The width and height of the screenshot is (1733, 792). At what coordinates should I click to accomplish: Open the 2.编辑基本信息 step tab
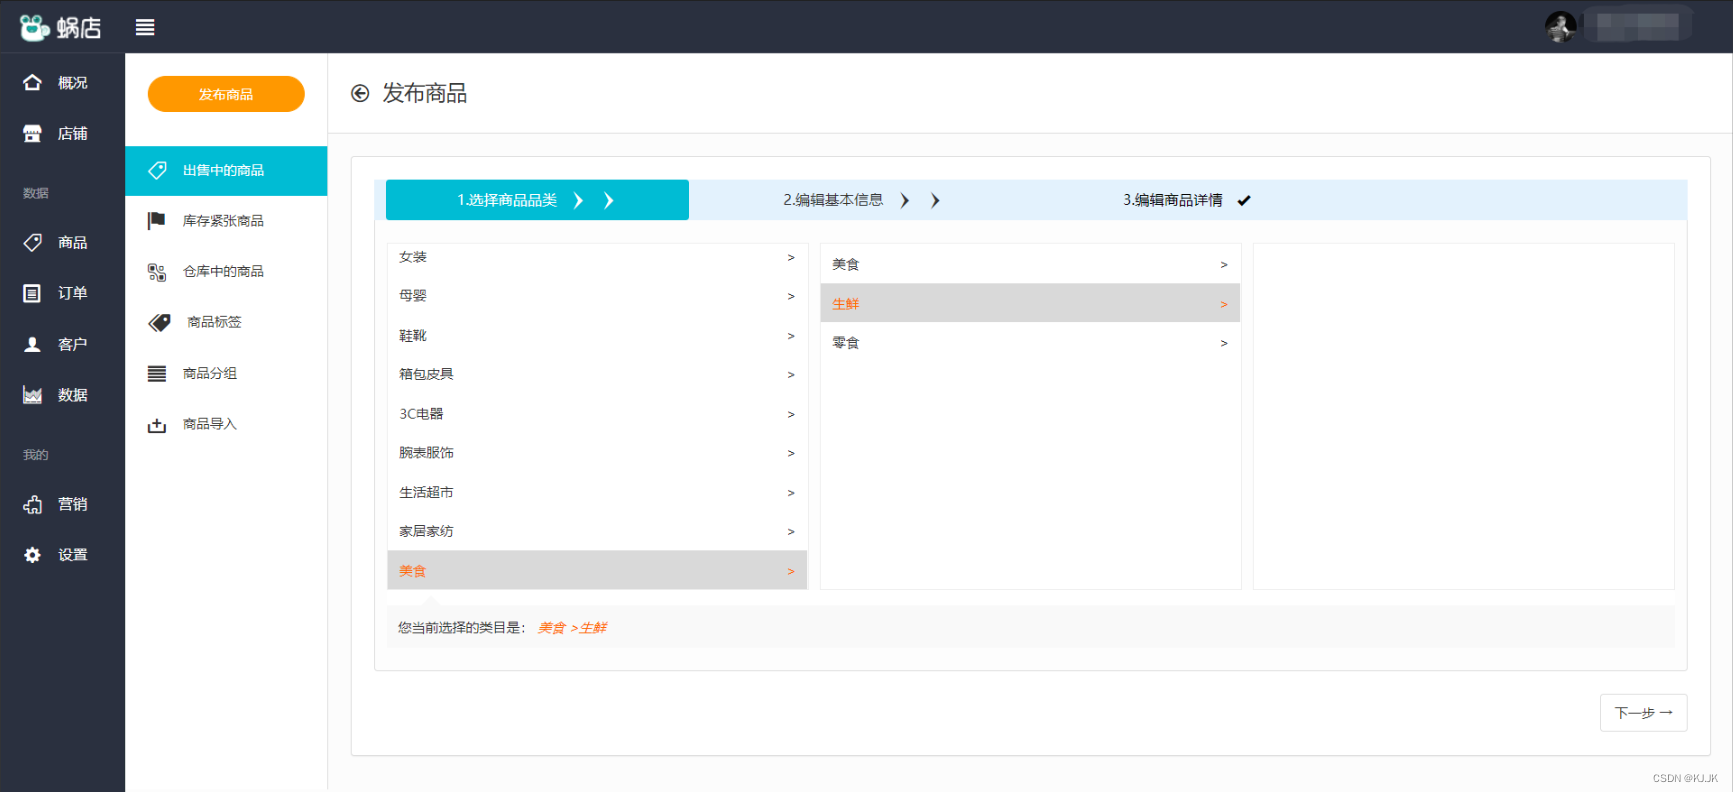pyautogui.click(x=862, y=200)
